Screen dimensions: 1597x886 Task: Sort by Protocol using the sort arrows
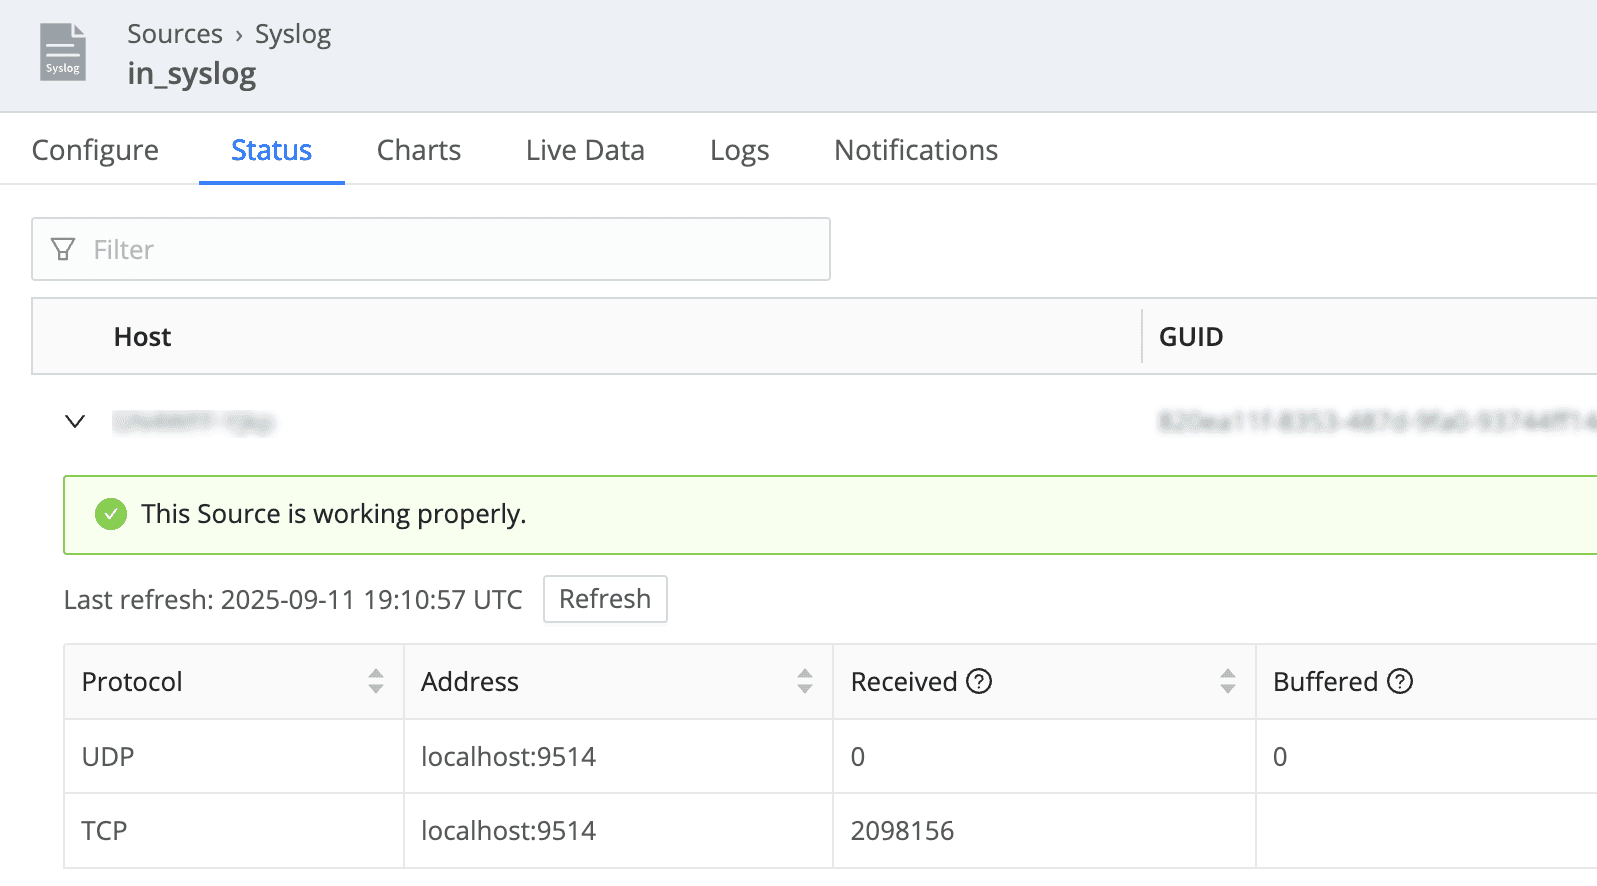click(376, 681)
